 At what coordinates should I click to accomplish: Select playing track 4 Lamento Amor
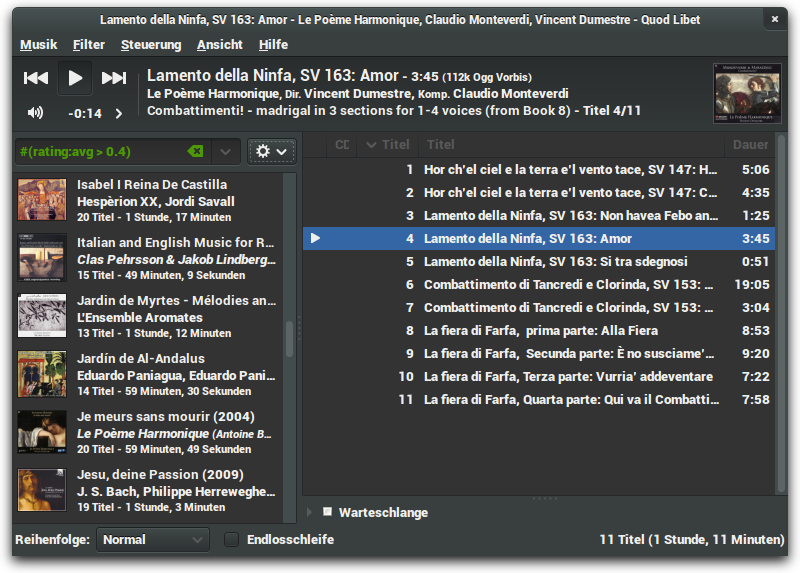point(539,238)
